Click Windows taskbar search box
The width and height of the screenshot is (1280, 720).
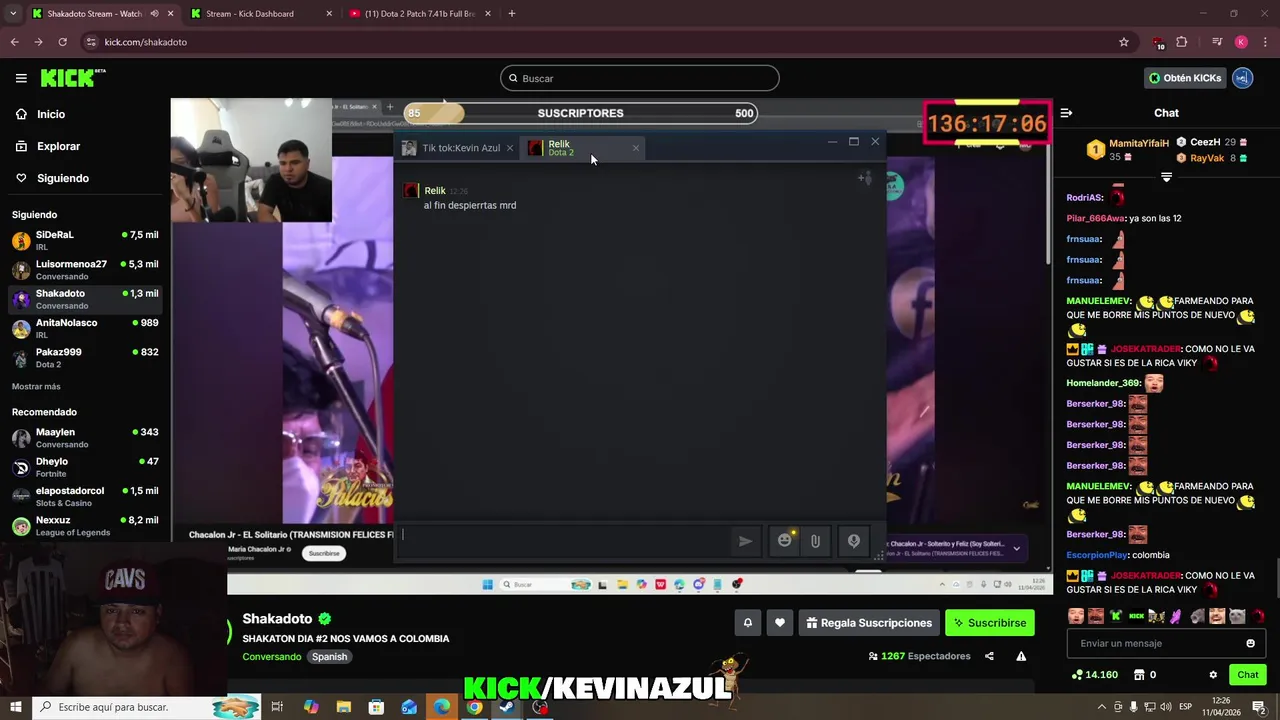tap(146, 707)
